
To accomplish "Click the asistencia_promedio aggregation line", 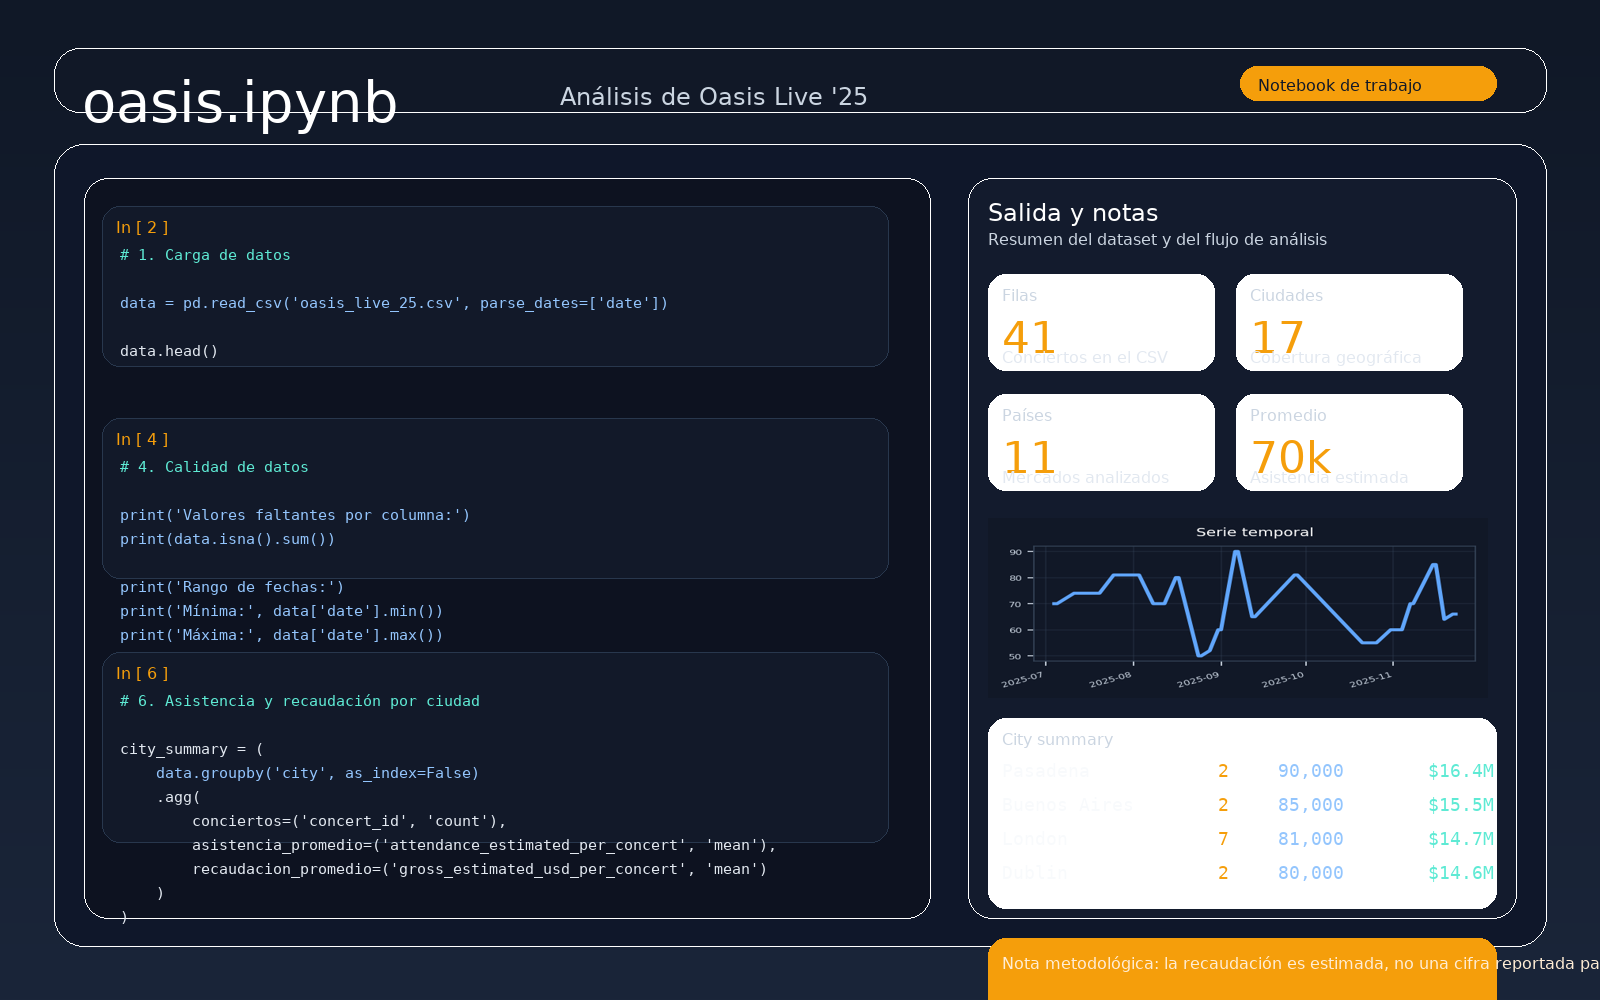I will (x=484, y=845).
